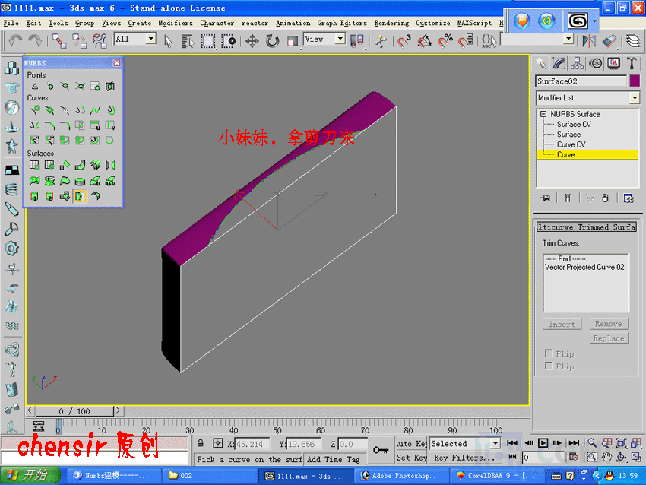Activate the Select and Rotate tool
This screenshot has height=485, width=646.
point(272,40)
